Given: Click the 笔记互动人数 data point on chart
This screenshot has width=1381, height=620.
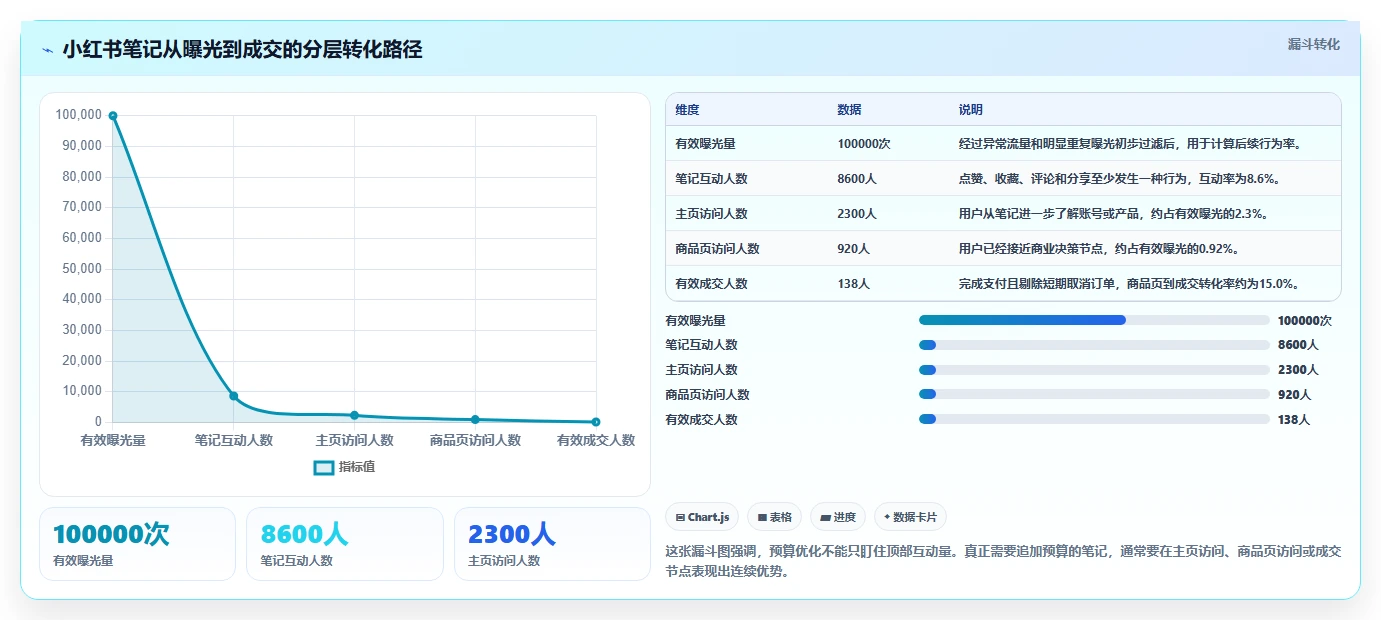Looking at the screenshot, I should (x=234, y=396).
